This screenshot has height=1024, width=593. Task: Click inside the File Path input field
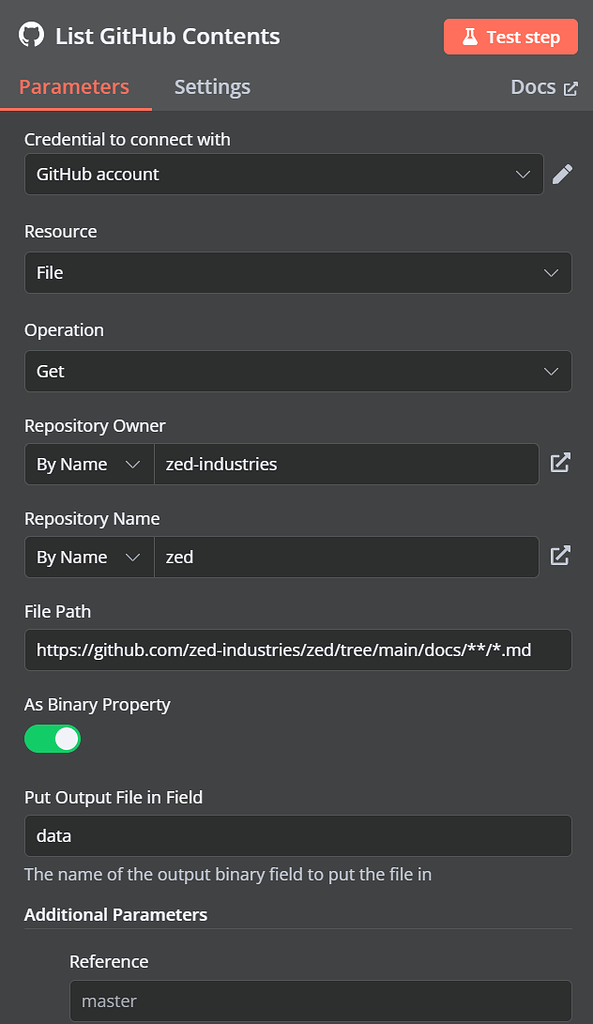298,650
